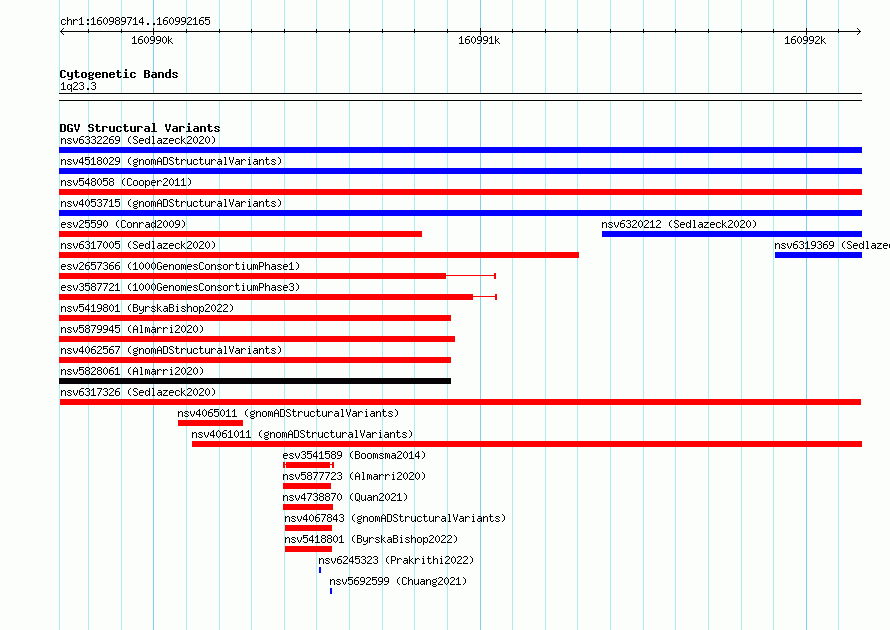Screen dimensions: 890x630
Task: Click the Cytogenetic Bands track title
Action: pyautogui.click(x=119, y=74)
